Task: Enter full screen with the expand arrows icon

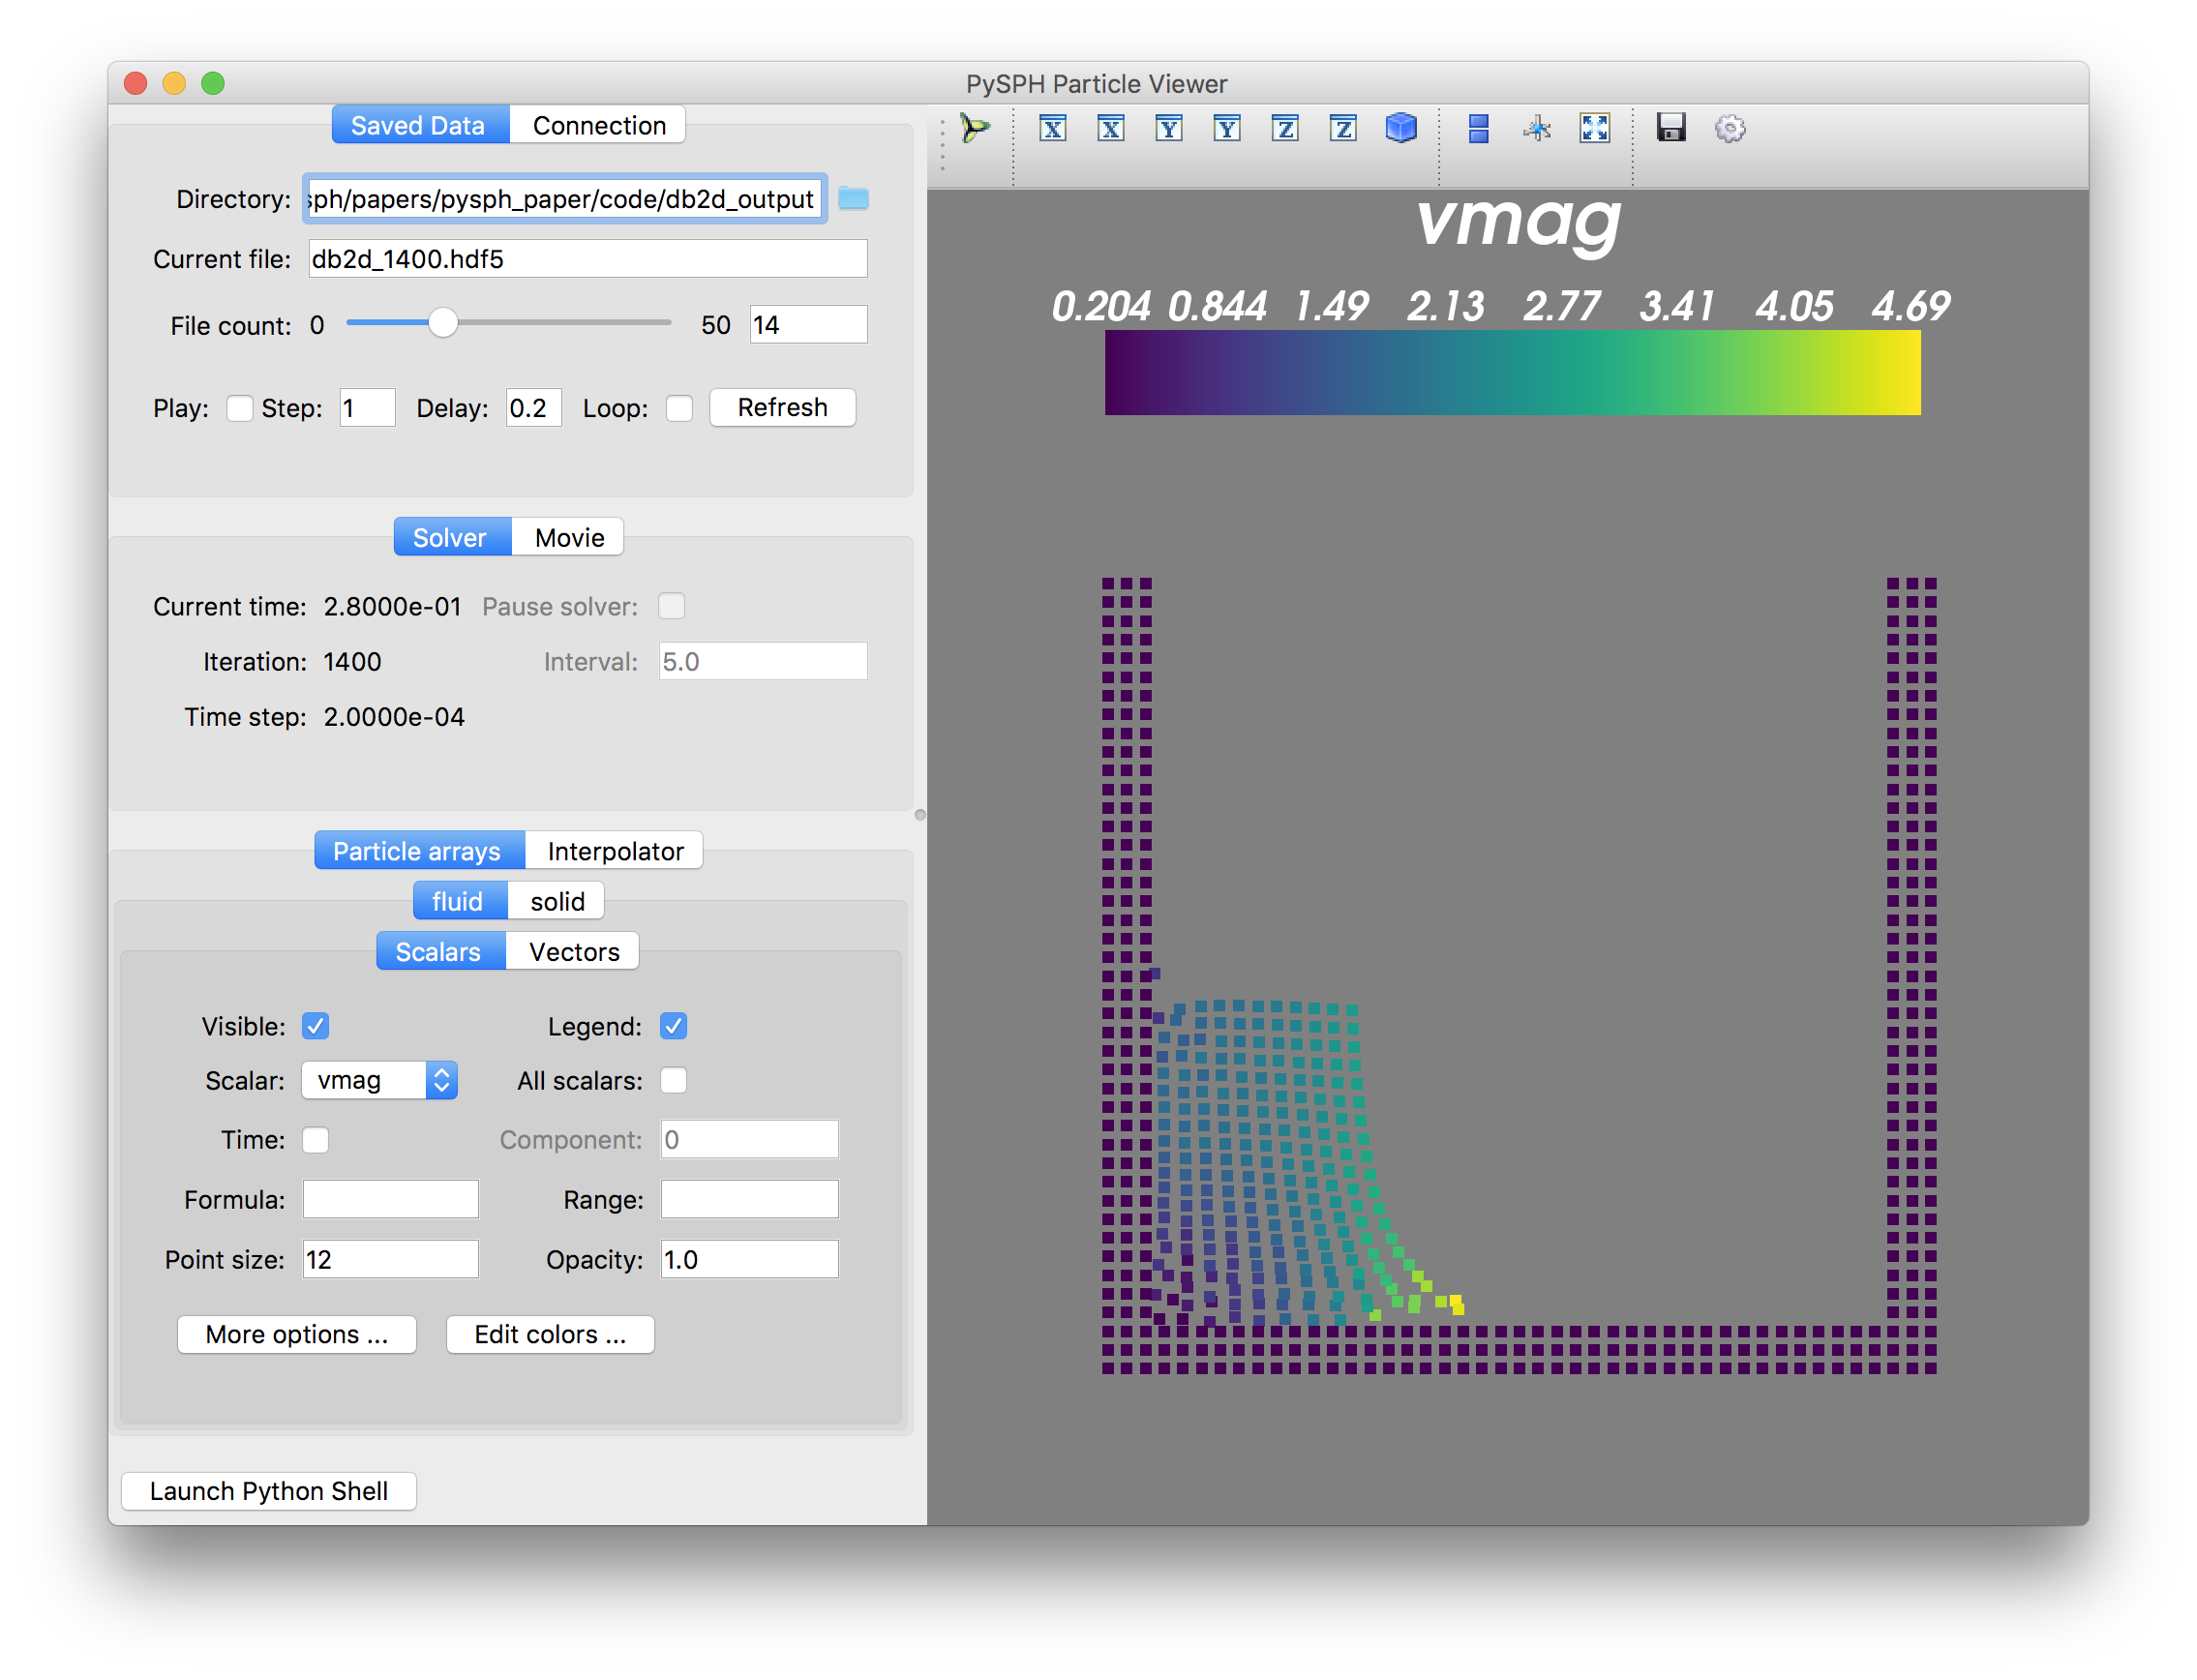Action: (1595, 128)
